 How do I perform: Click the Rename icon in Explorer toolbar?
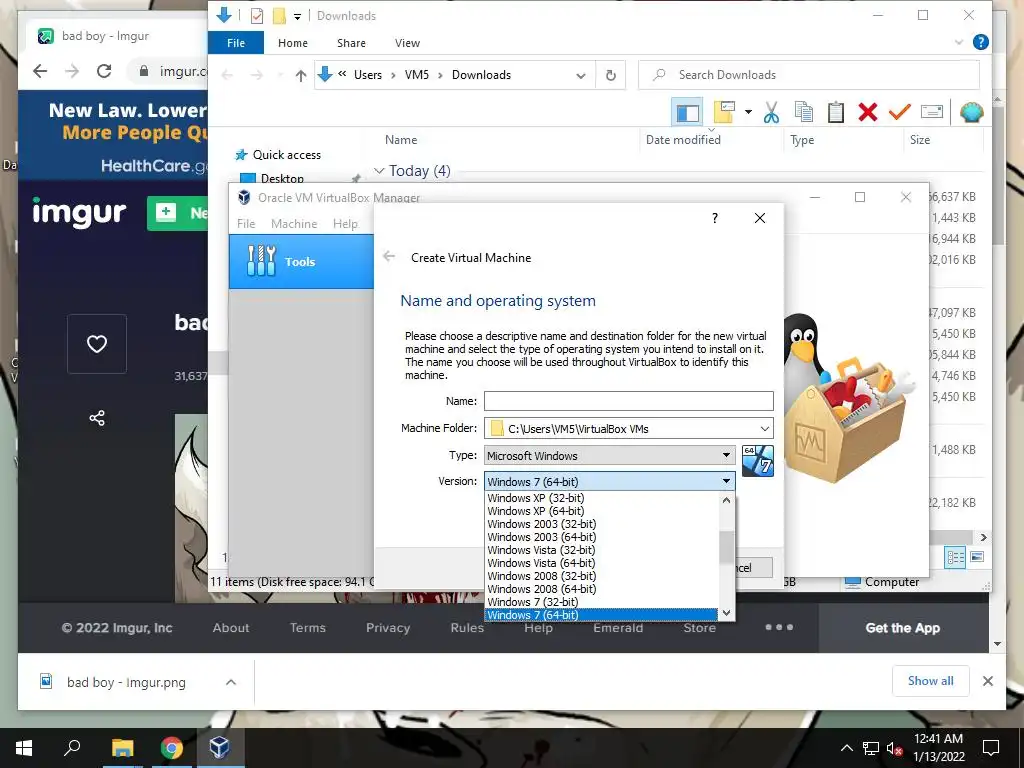[932, 112]
